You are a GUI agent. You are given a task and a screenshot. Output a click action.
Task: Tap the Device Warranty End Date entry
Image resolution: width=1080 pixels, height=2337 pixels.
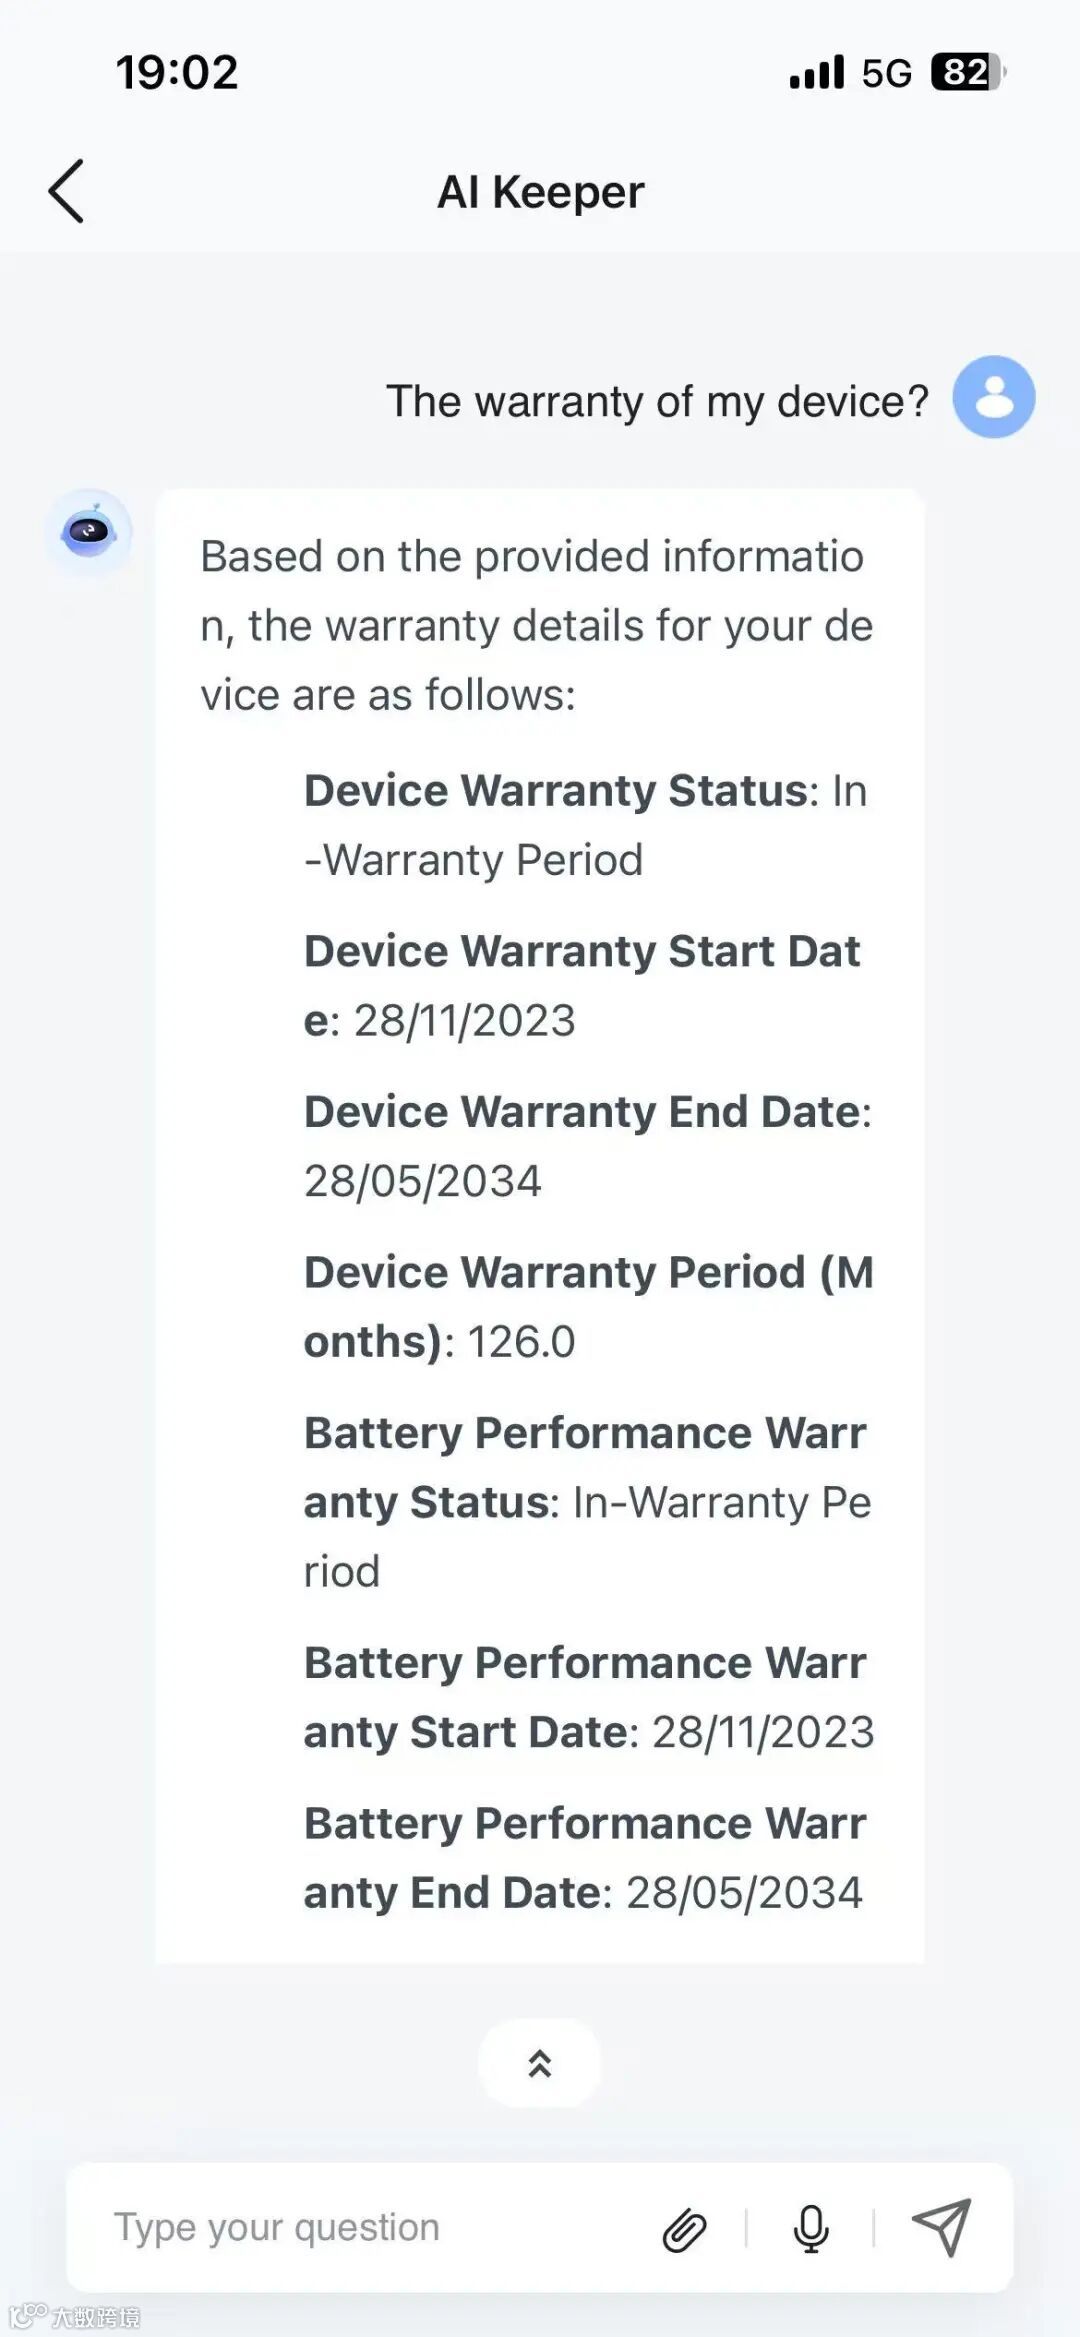click(588, 1146)
